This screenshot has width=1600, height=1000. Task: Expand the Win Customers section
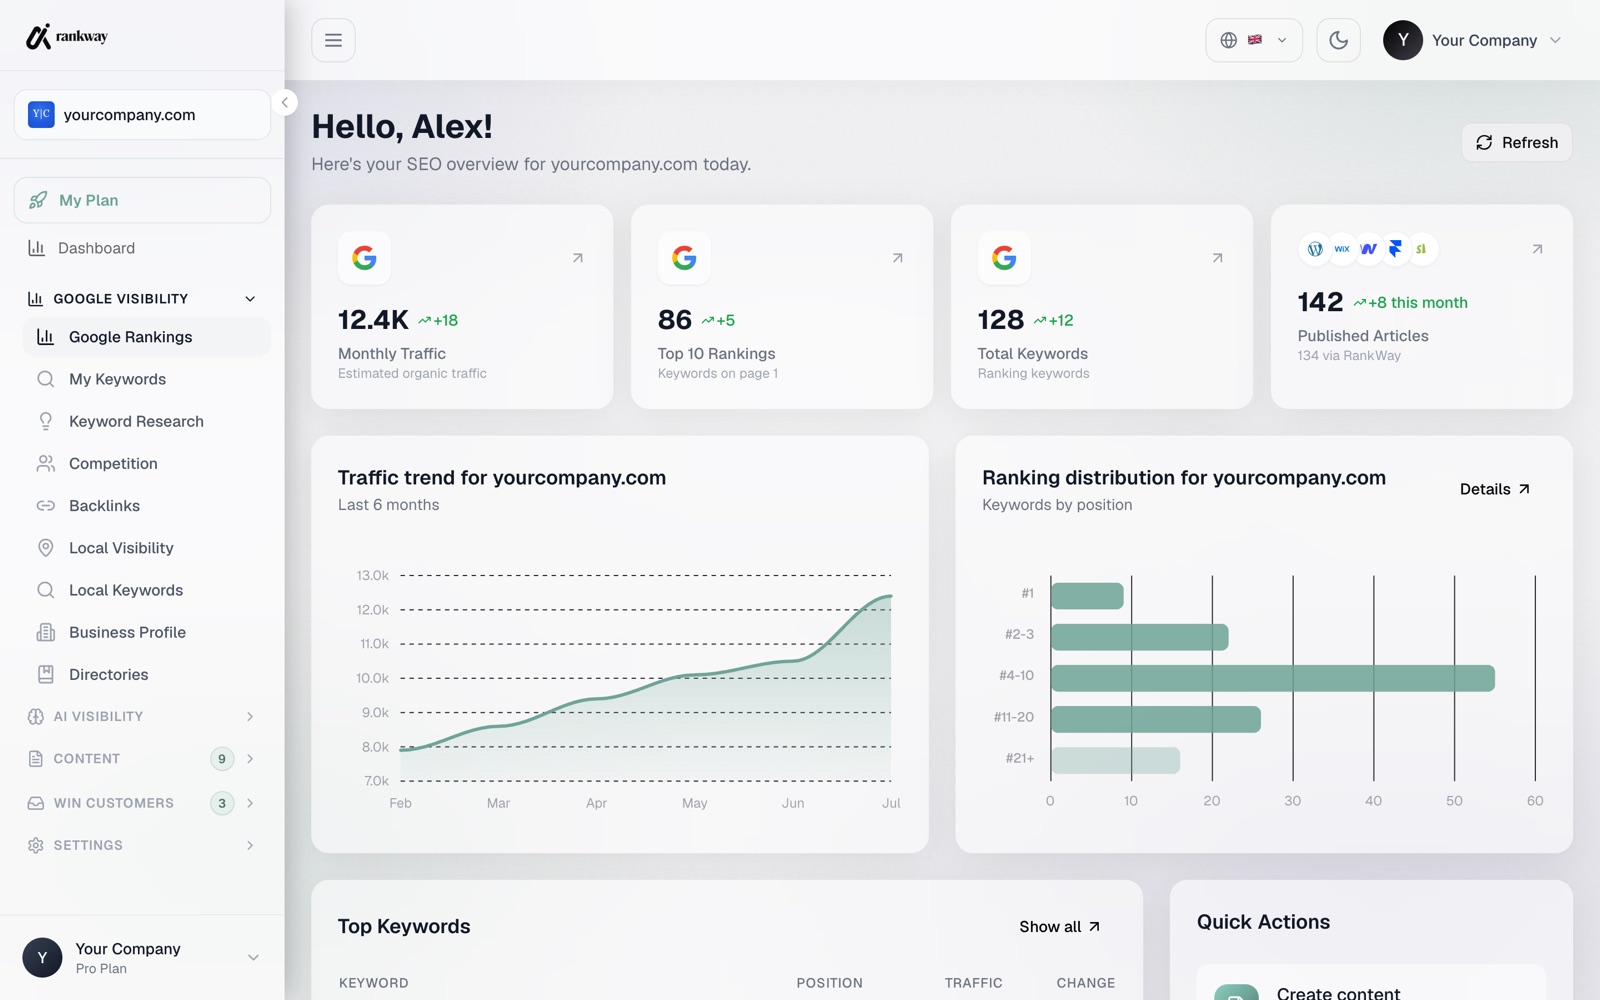point(142,803)
